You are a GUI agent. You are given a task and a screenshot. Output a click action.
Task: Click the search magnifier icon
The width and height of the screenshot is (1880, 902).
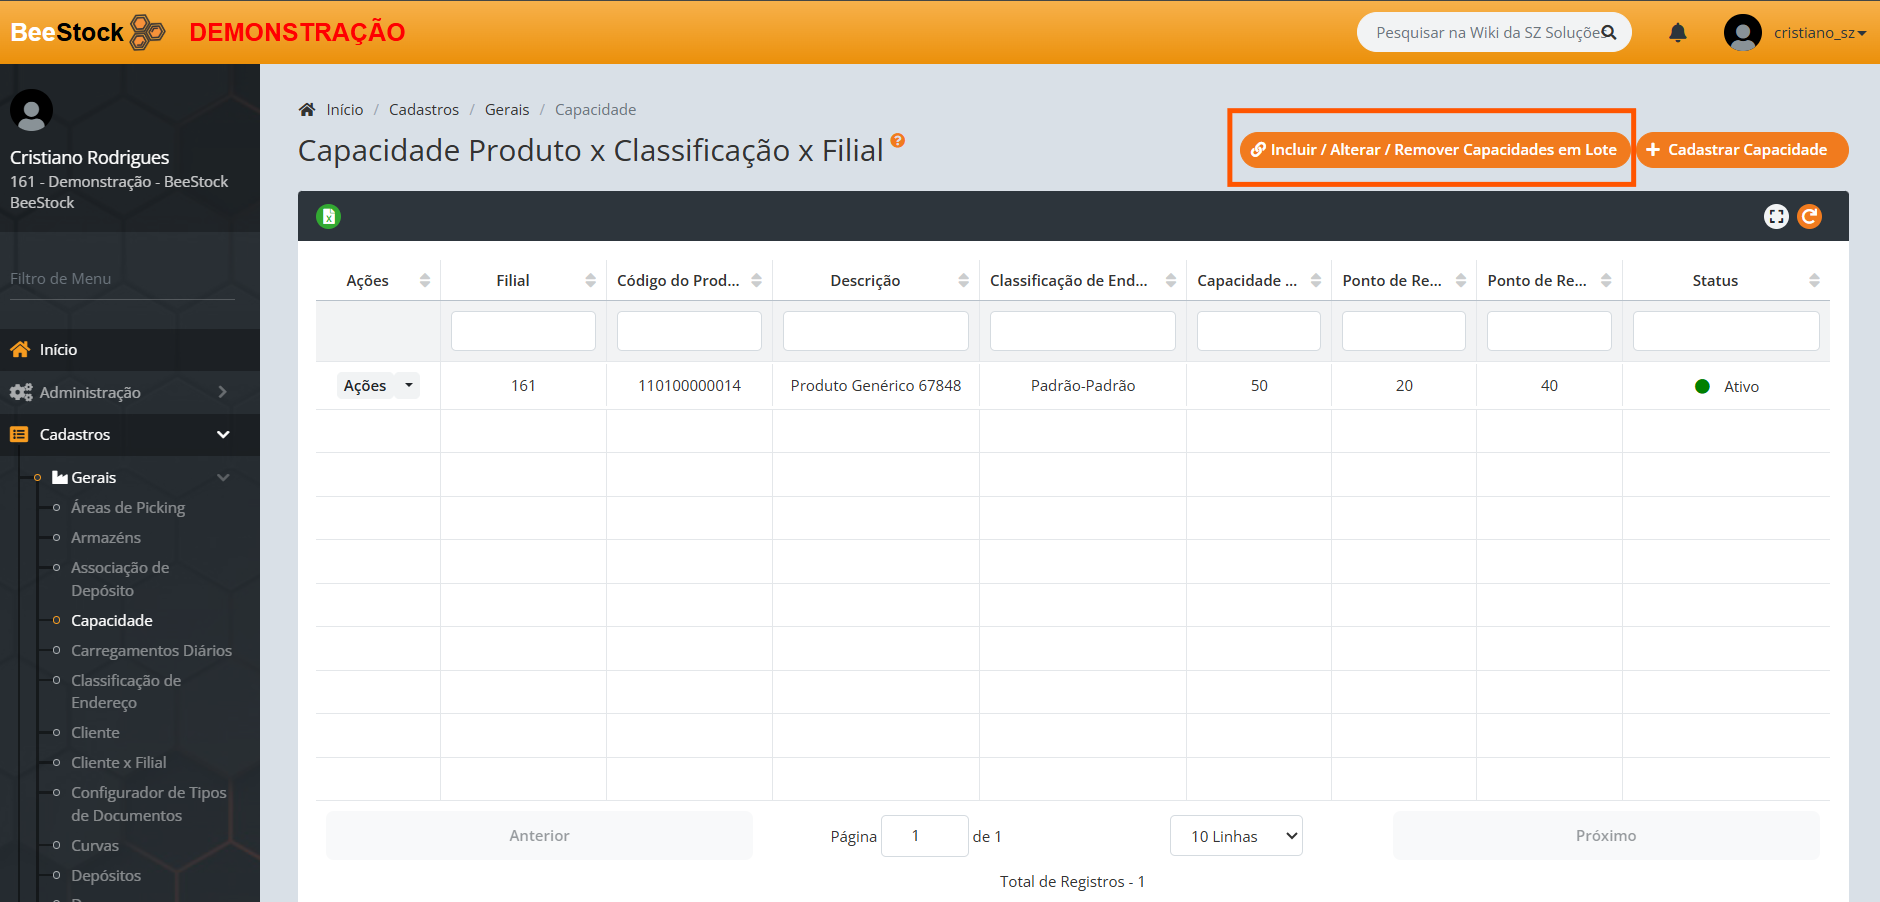1609,32
